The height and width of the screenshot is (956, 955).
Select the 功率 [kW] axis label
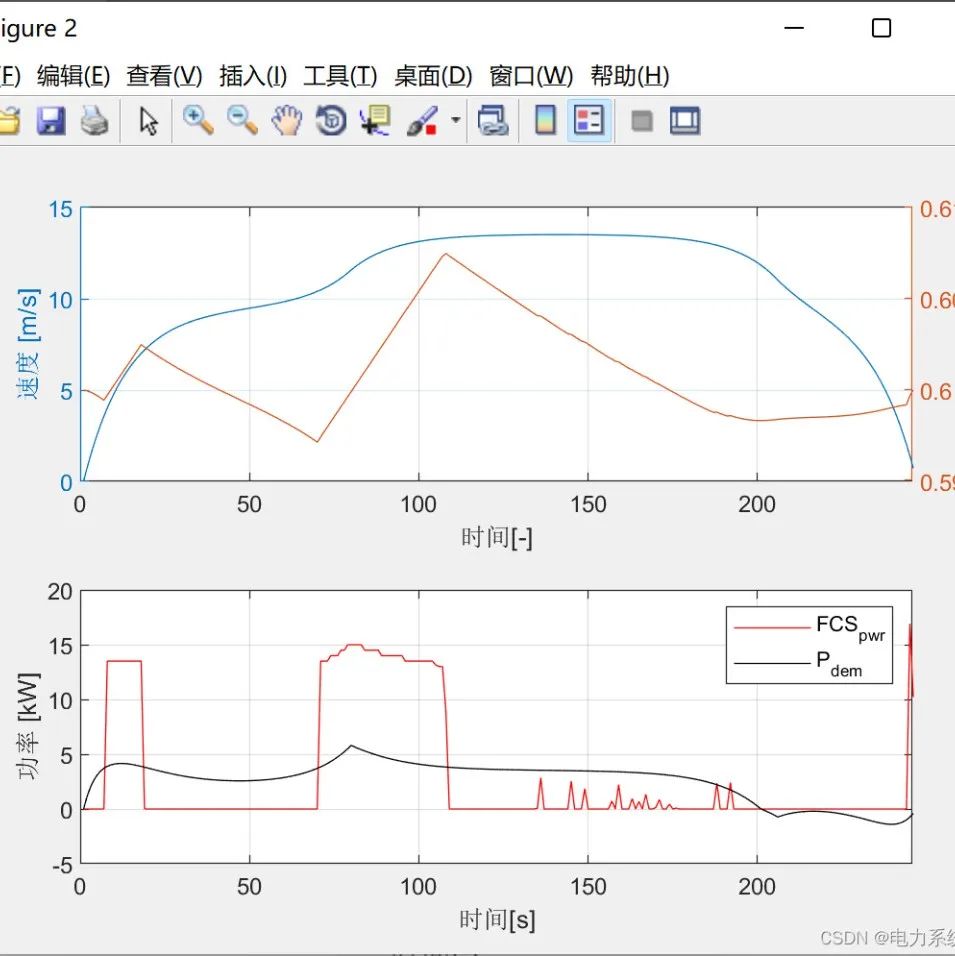pyautogui.click(x=28, y=726)
